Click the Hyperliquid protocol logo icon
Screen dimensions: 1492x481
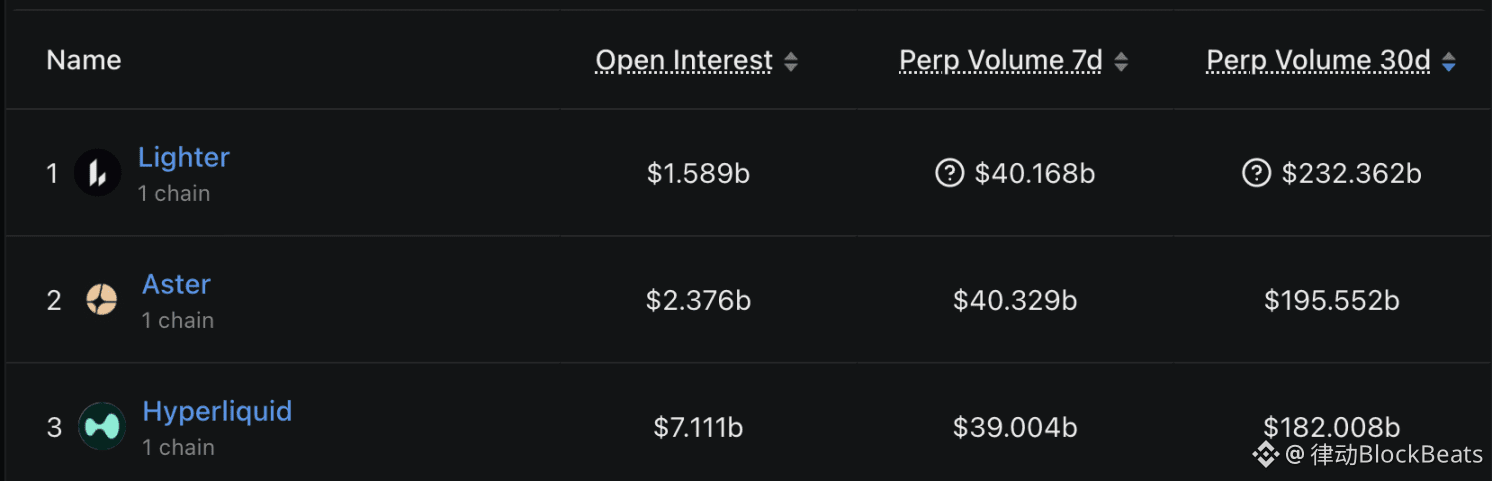(x=101, y=426)
